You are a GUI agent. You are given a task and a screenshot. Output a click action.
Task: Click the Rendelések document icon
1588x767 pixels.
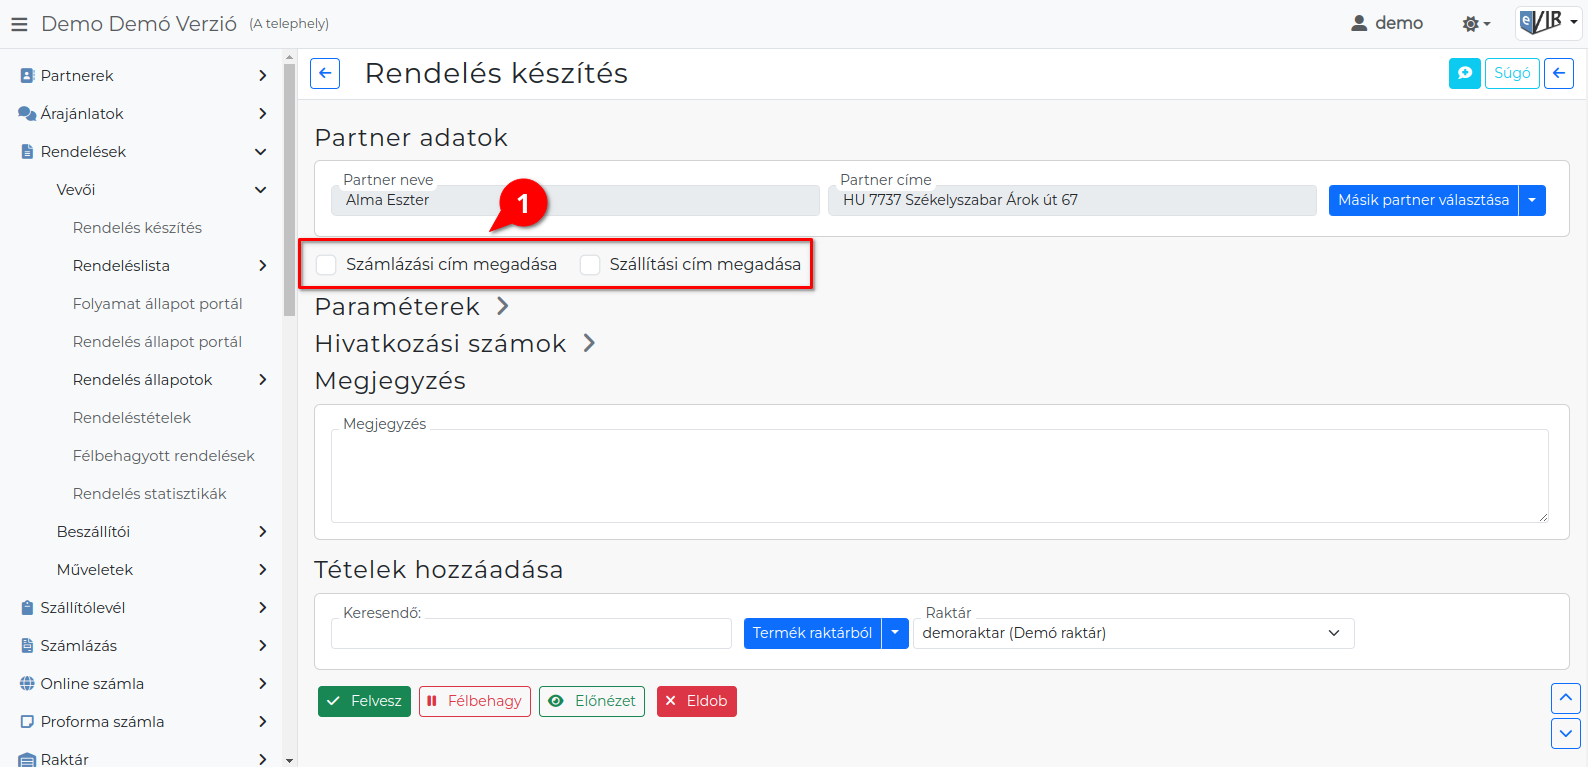28,152
